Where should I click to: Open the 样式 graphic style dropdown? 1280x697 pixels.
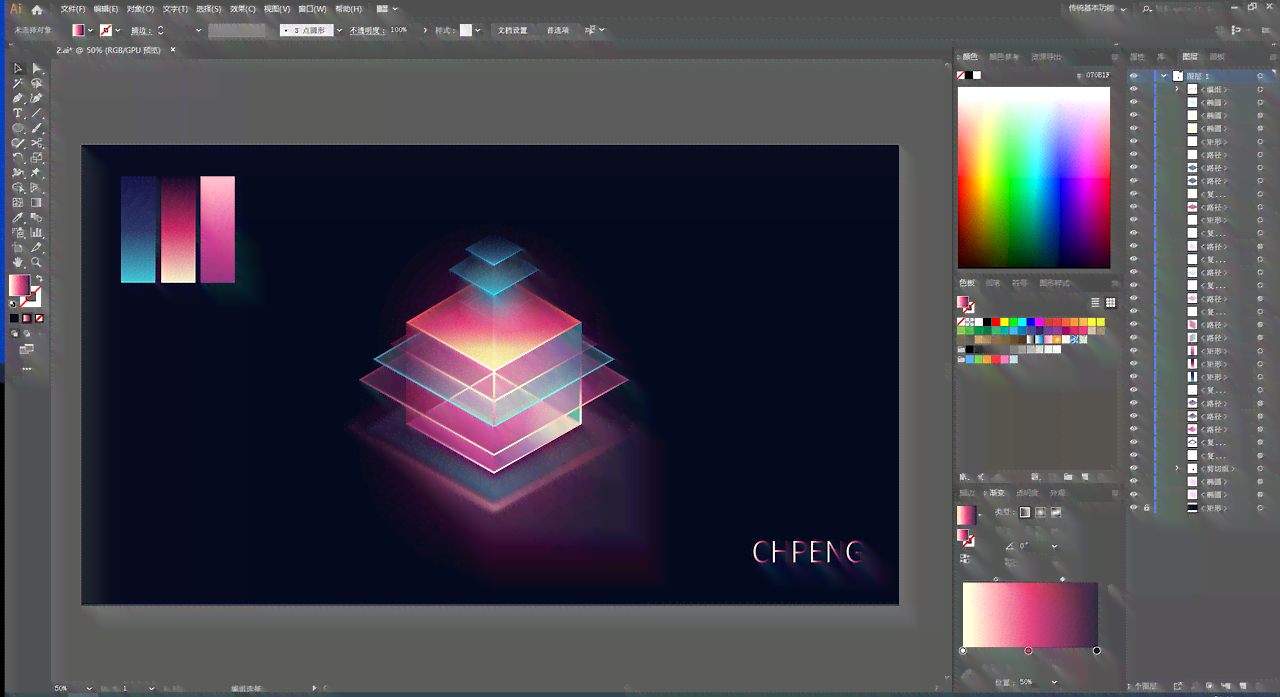[477, 30]
